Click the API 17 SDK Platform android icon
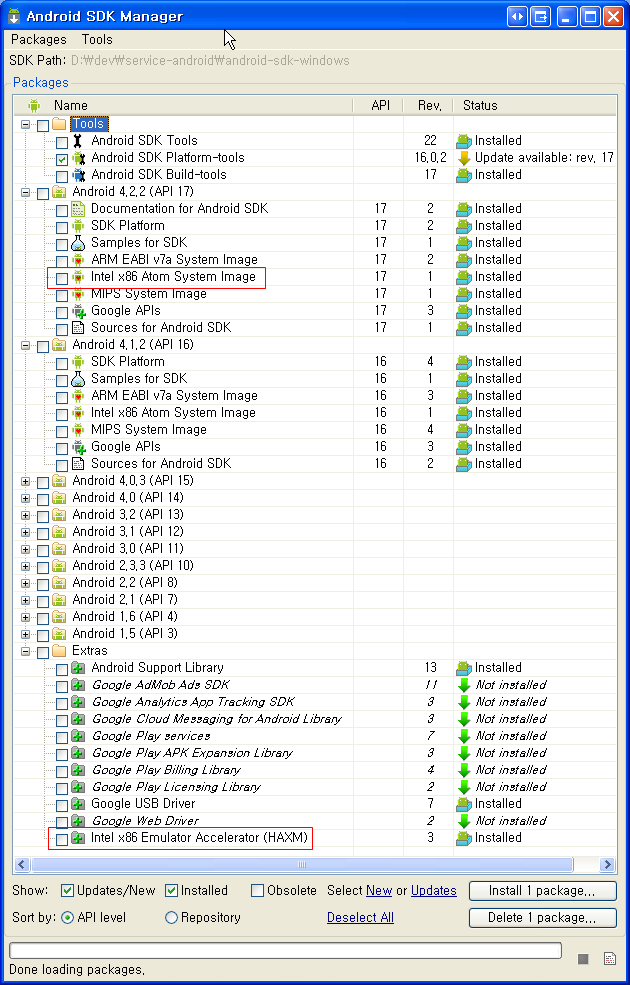This screenshot has width=630, height=985. click(x=78, y=226)
